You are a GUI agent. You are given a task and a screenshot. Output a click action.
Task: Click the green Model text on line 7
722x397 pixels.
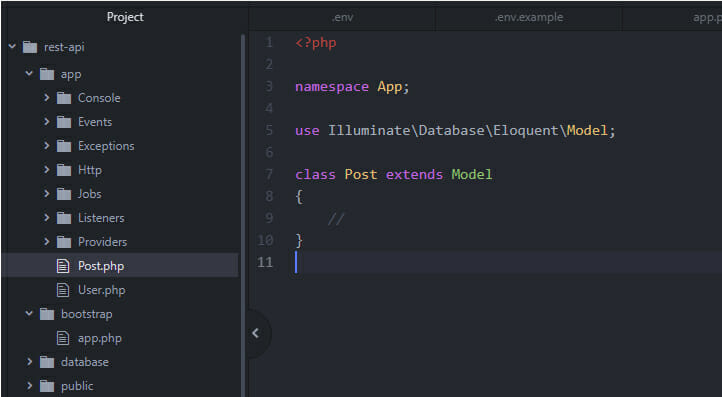pos(472,175)
